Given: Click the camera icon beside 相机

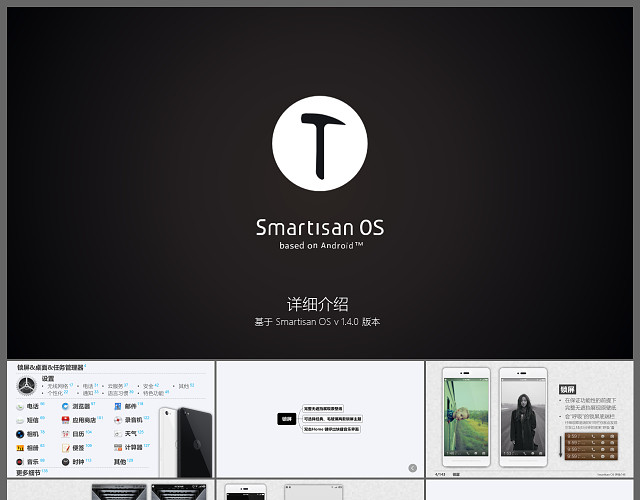Looking at the screenshot, I should click(x=20, y=434).
